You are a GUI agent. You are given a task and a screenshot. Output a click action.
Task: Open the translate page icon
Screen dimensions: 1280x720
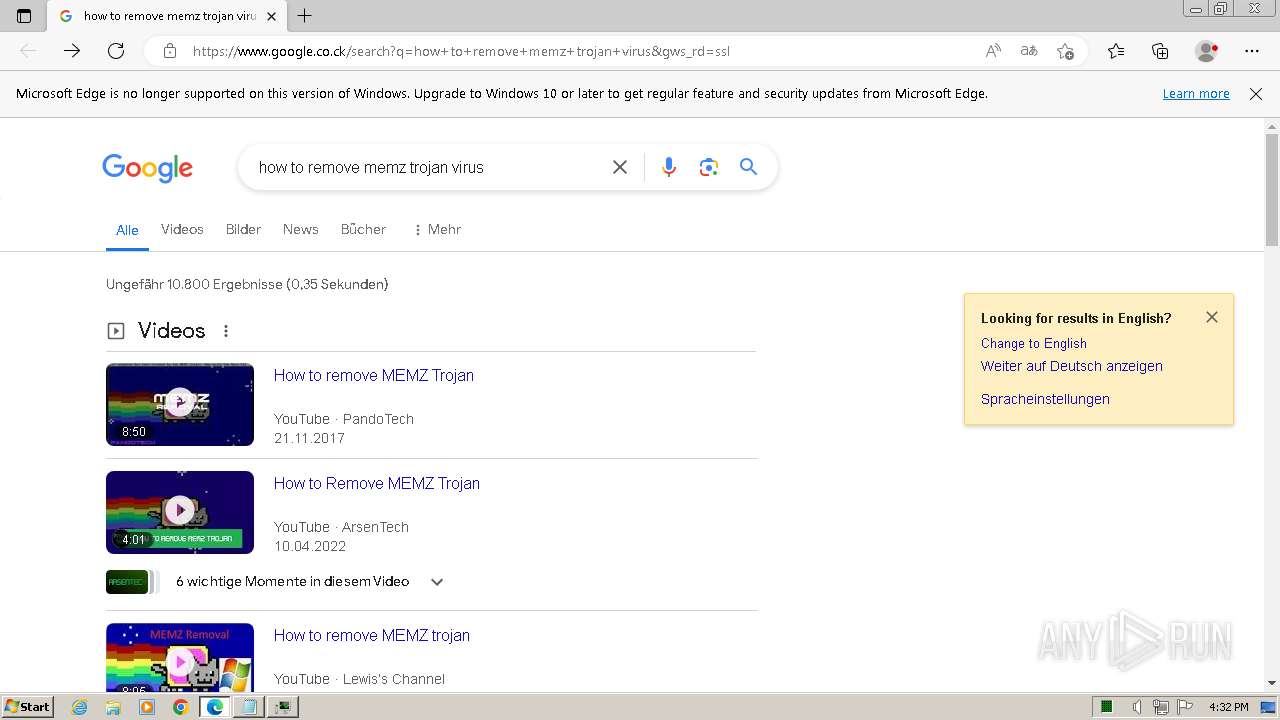coord(1029,51)
